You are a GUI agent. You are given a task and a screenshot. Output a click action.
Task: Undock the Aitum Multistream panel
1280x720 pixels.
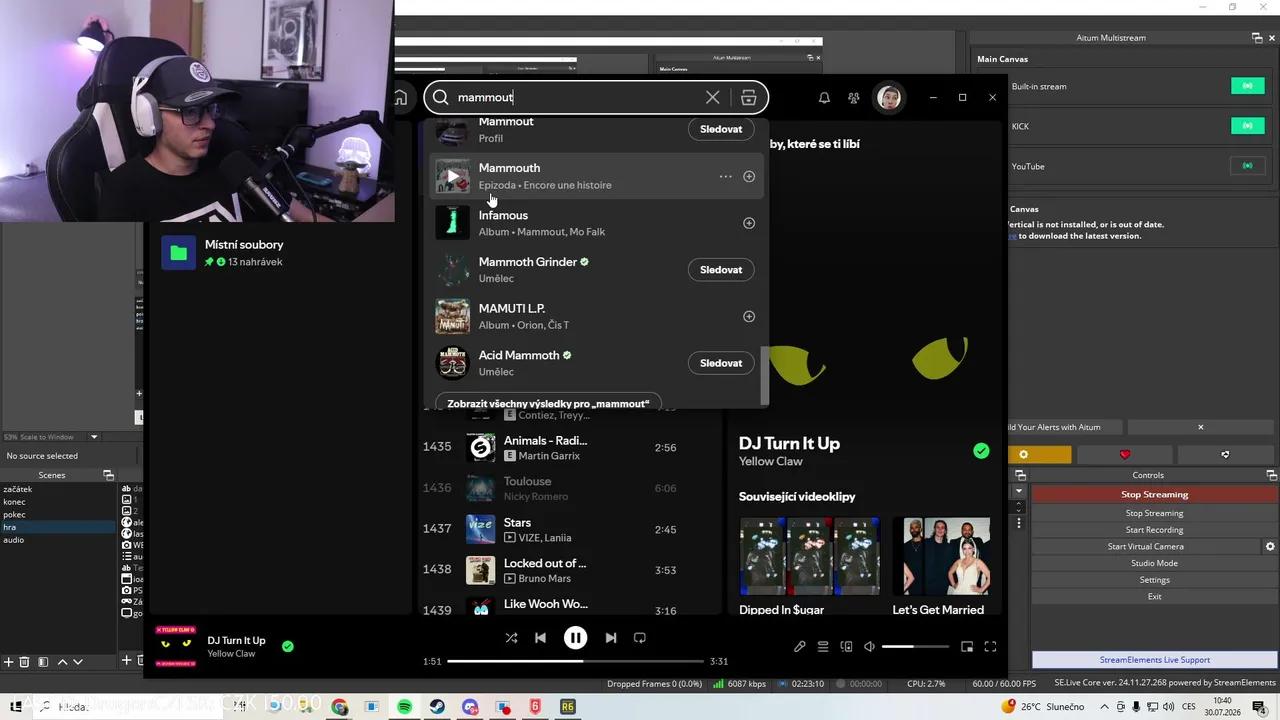click(1257, 38)
